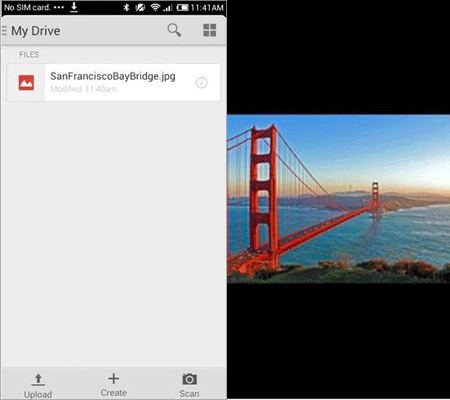Screen dimensions: 450x400
Task: Click the Scan label
Action: tap(189, 394)
